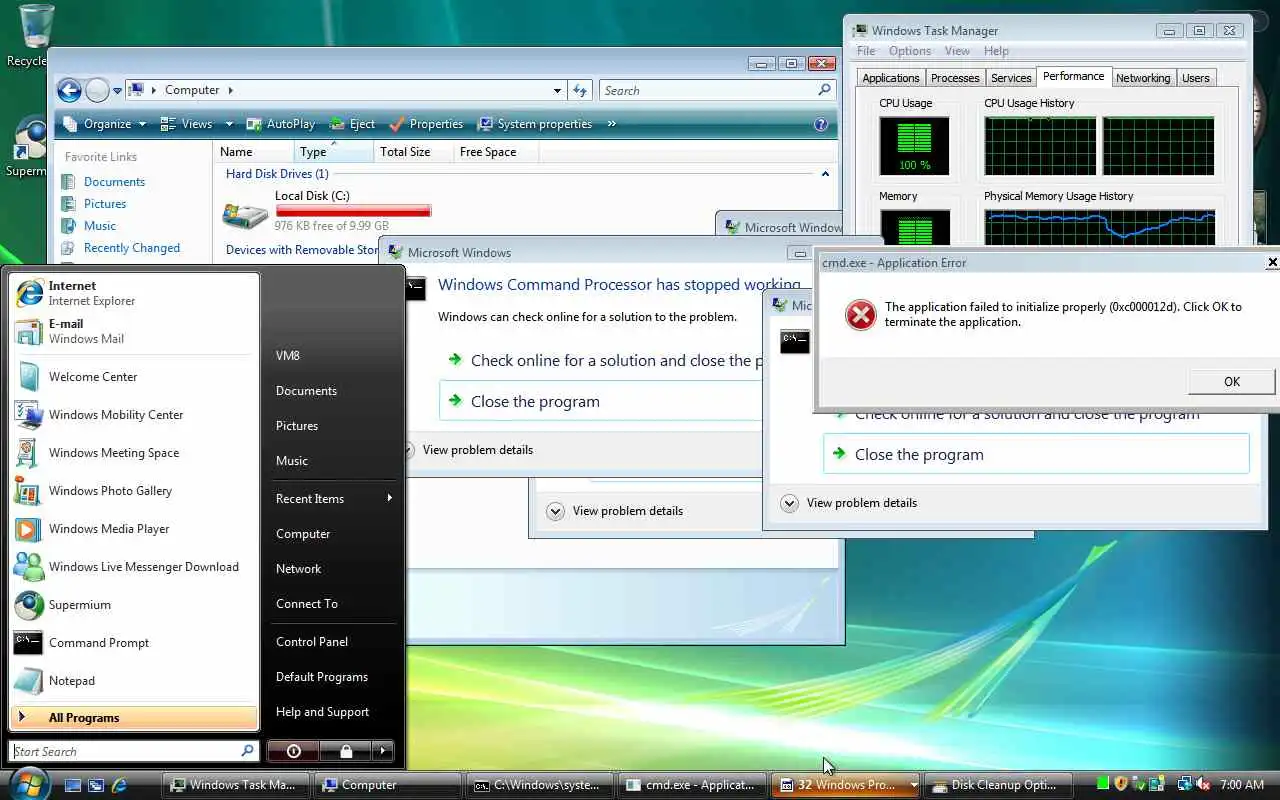Click the Start menu lock button
Screen dimensions: 1280x800
(345, 751)
